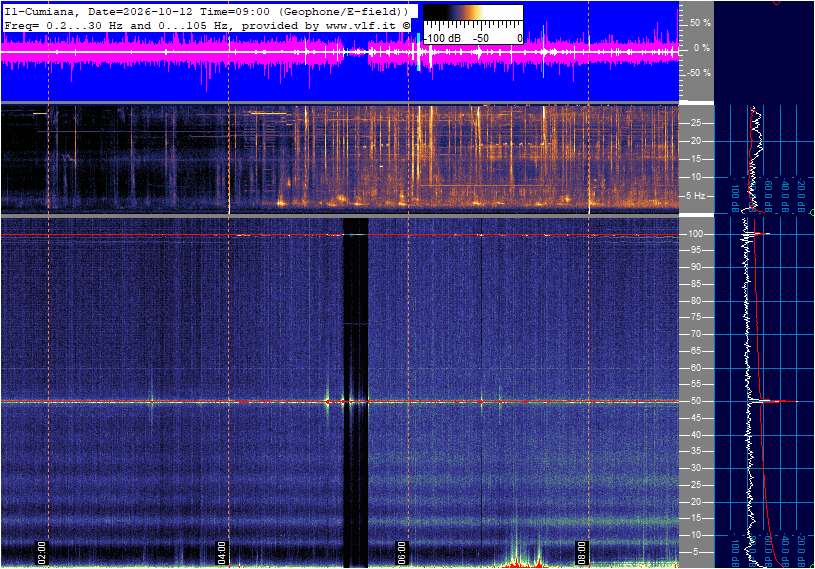Screen dimensions: 815x569
Task: Click the 65 Hz label on E-field axis
Action: click(695, 351)
